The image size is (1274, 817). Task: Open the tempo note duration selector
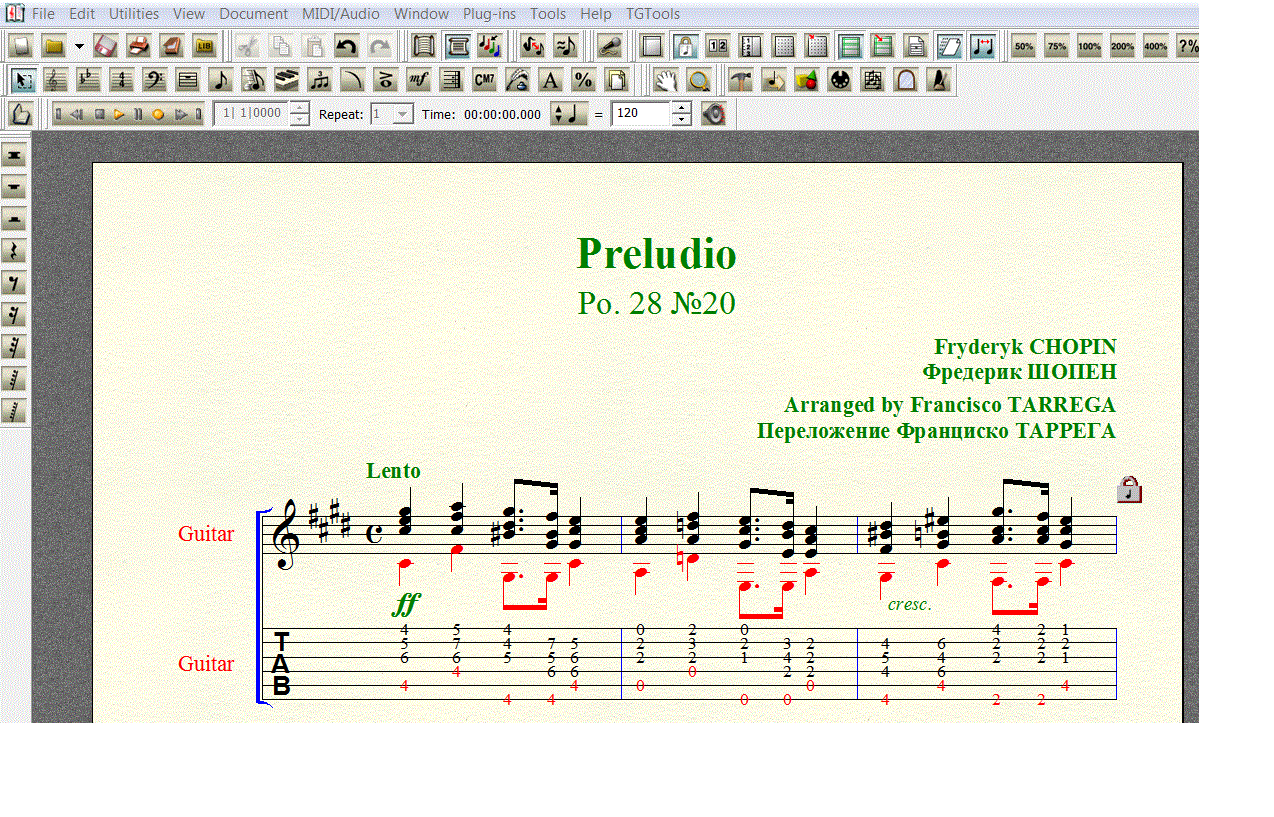pyautogui.click(x=569, y=114)
